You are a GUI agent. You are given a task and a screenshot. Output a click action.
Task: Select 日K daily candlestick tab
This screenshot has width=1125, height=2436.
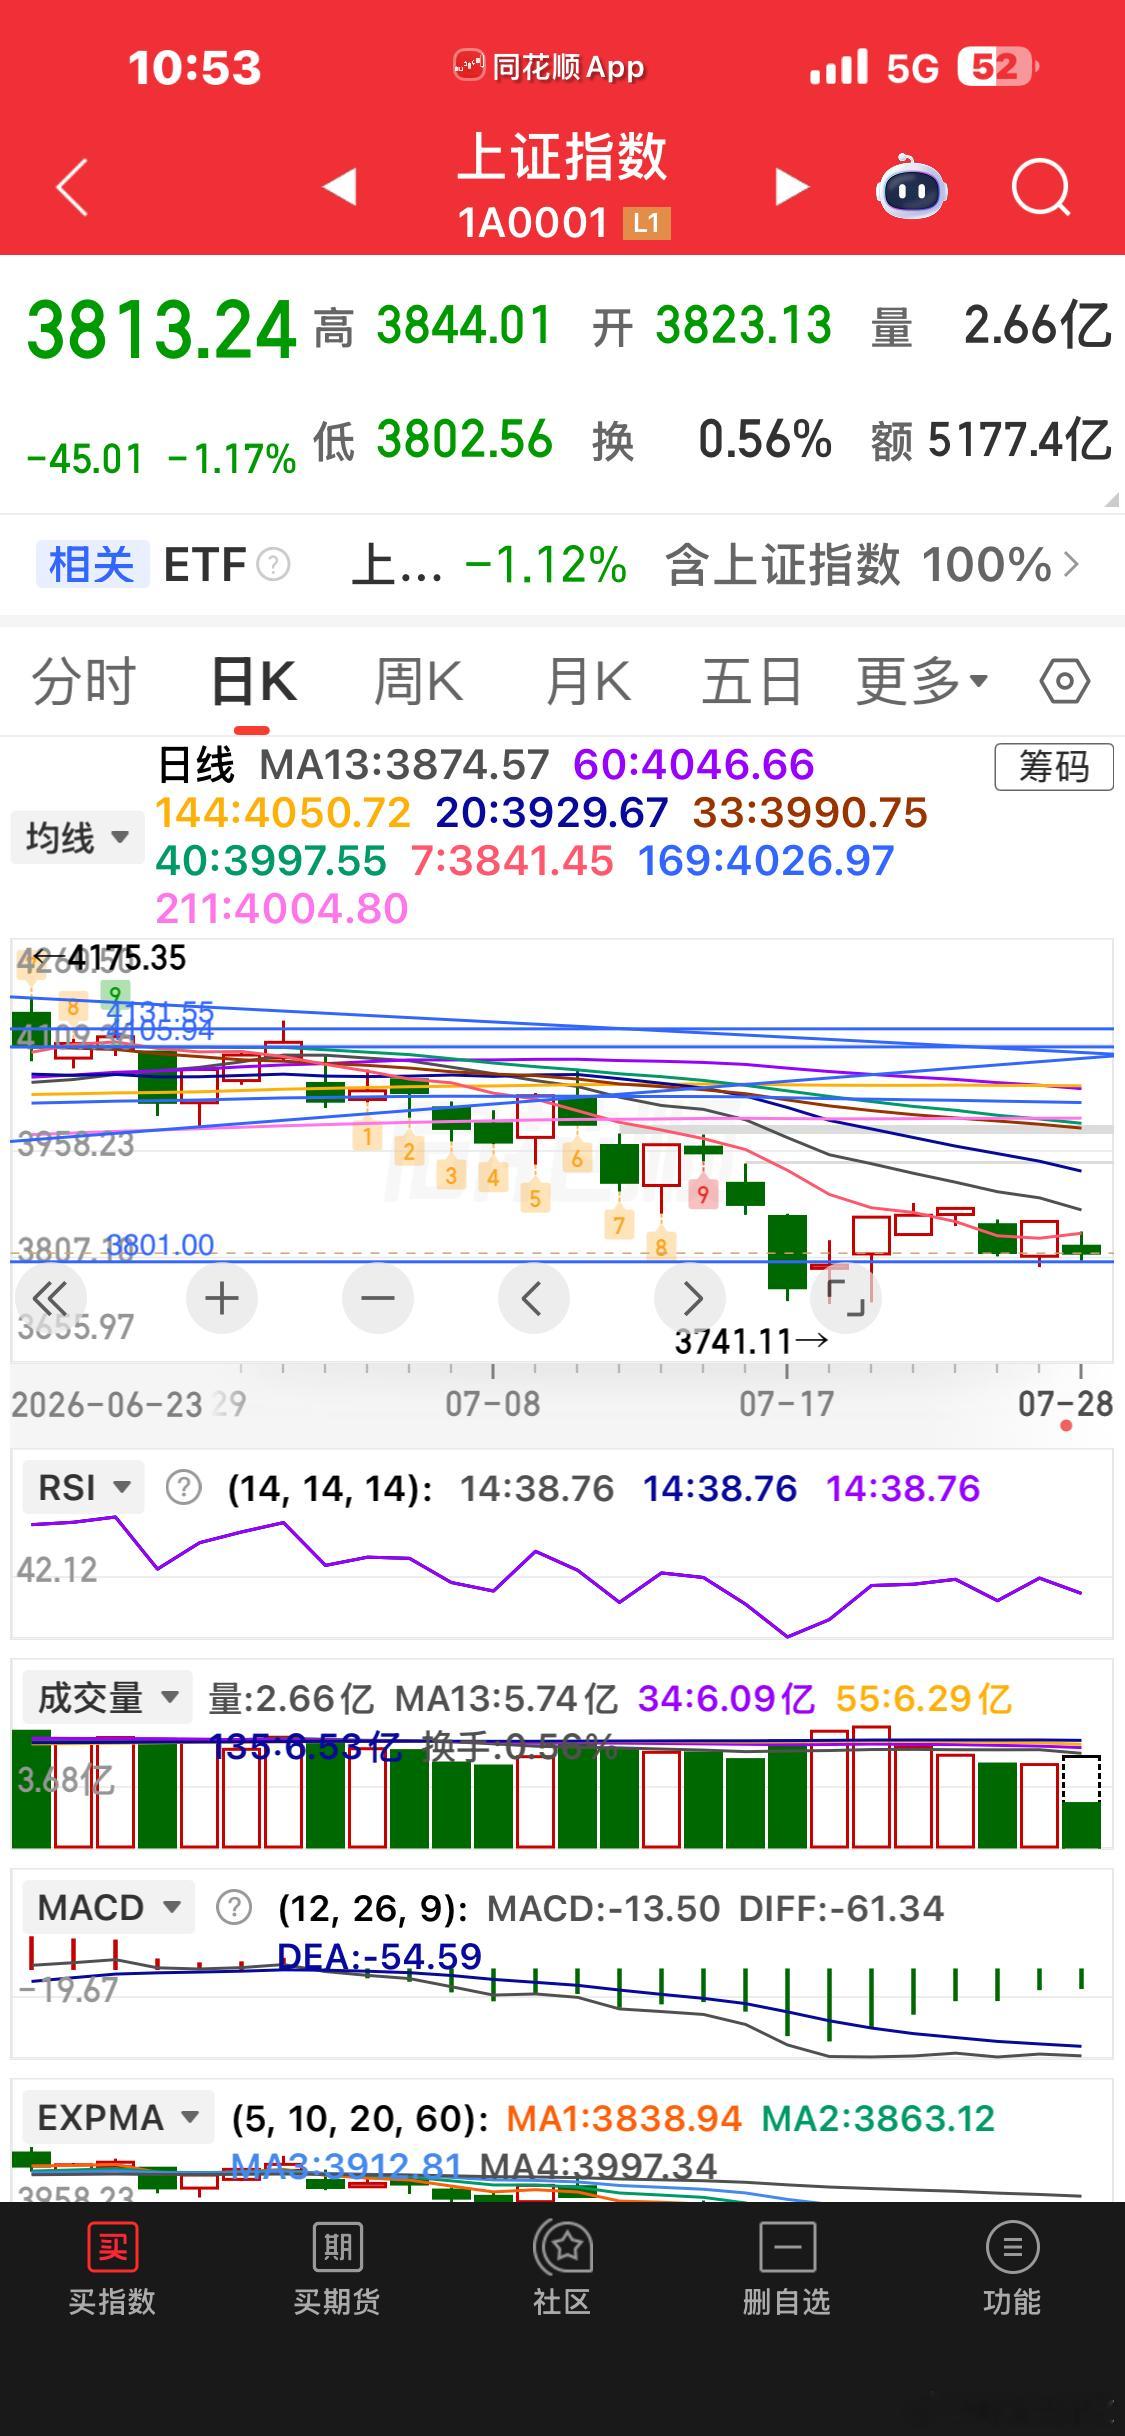(x=254, y=682)
